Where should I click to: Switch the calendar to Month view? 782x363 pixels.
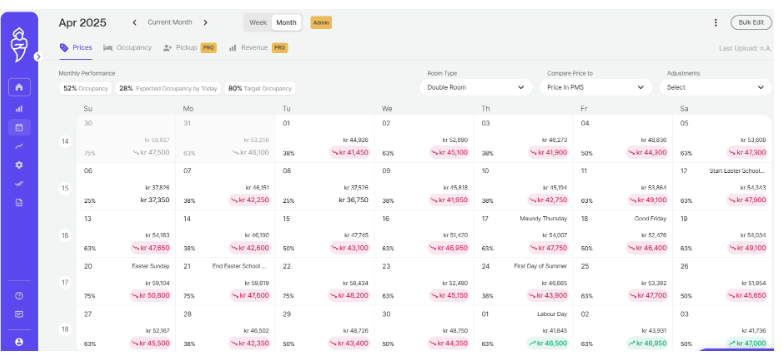286,22
